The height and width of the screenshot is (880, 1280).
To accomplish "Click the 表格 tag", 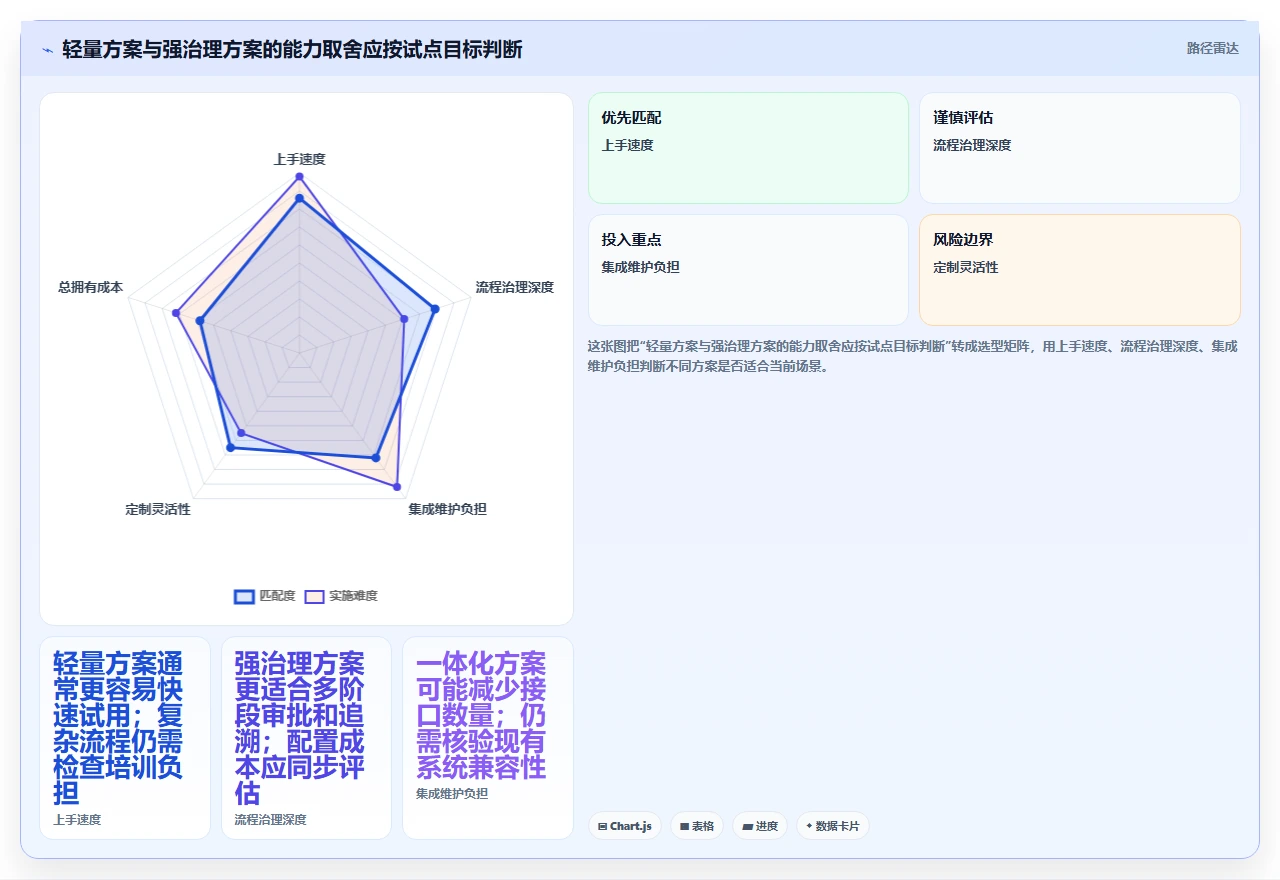I will [x=696, y=826].
